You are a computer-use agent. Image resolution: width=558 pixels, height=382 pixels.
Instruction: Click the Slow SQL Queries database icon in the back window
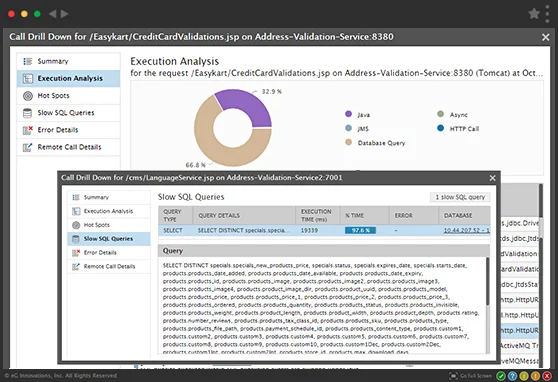coord(27,113)
